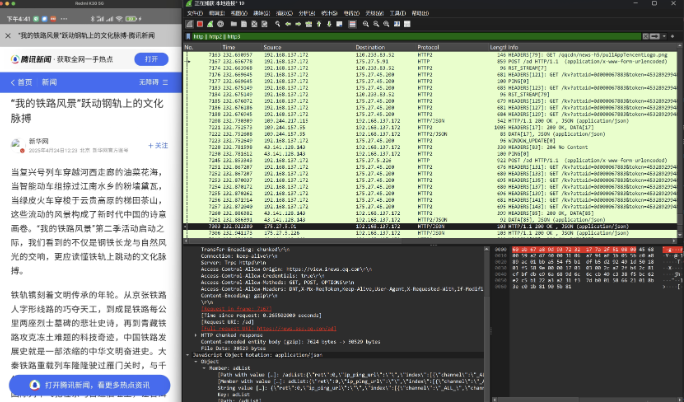Click the packet list vertical scrollbar
This screenshot has height=402, width=684.
pyautogui.click(x=680, y=142)
